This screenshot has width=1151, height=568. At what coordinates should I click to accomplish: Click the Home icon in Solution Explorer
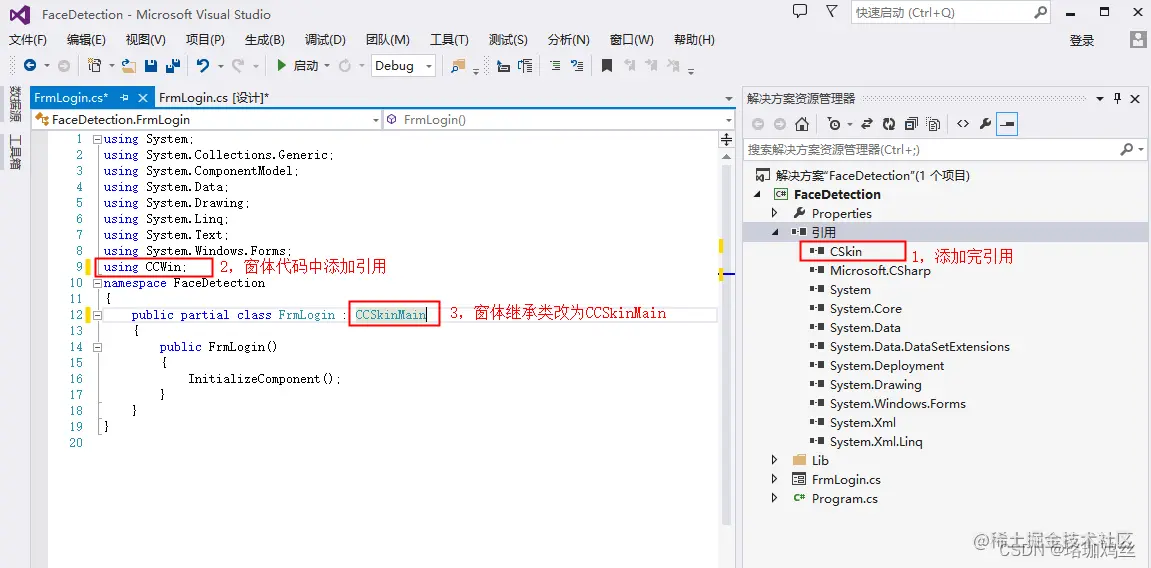pos(802,124)
